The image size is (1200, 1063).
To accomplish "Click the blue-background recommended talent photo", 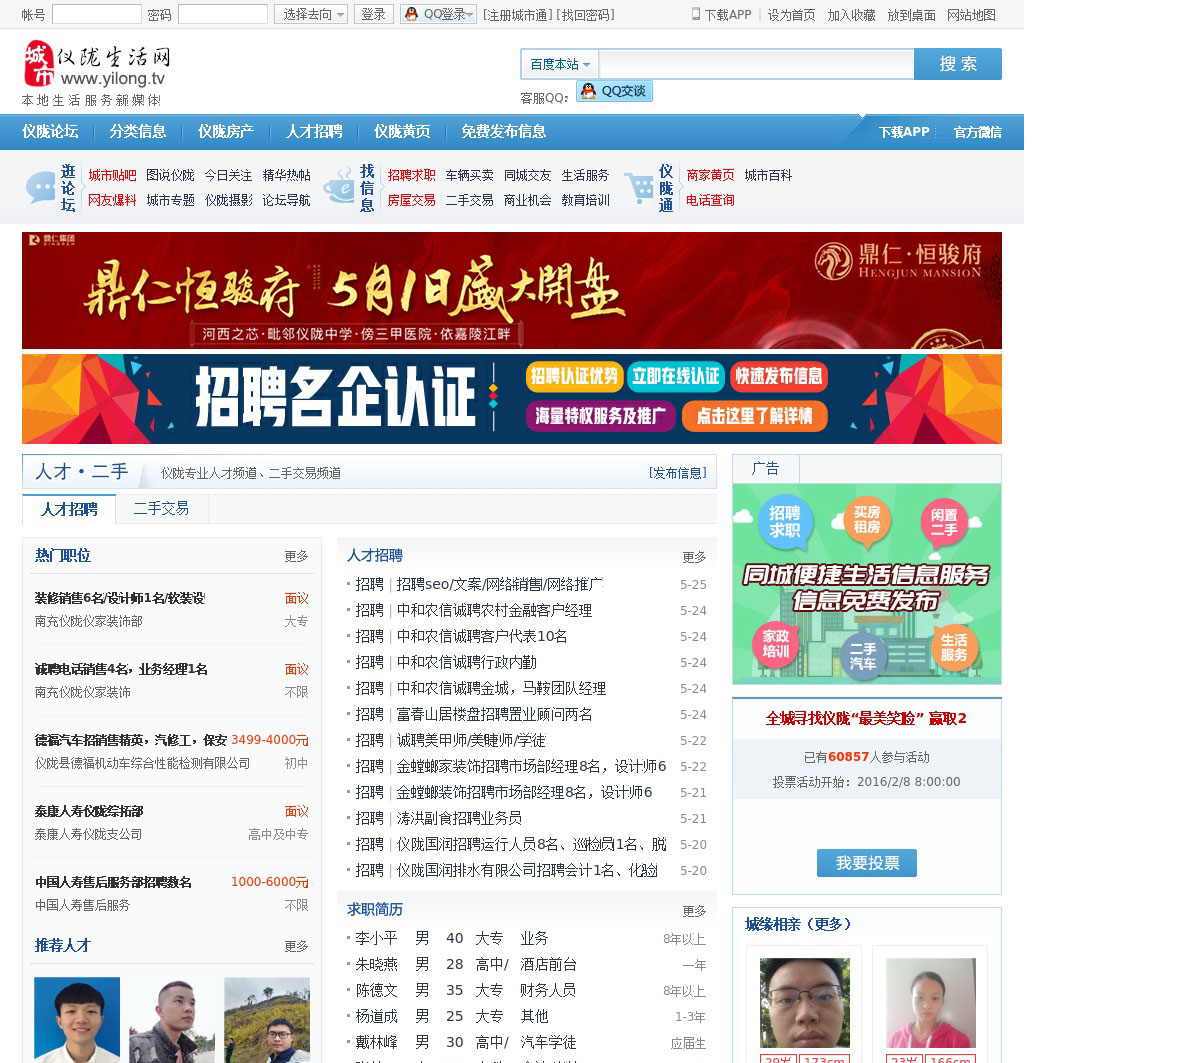I will tap(77, 1020).
